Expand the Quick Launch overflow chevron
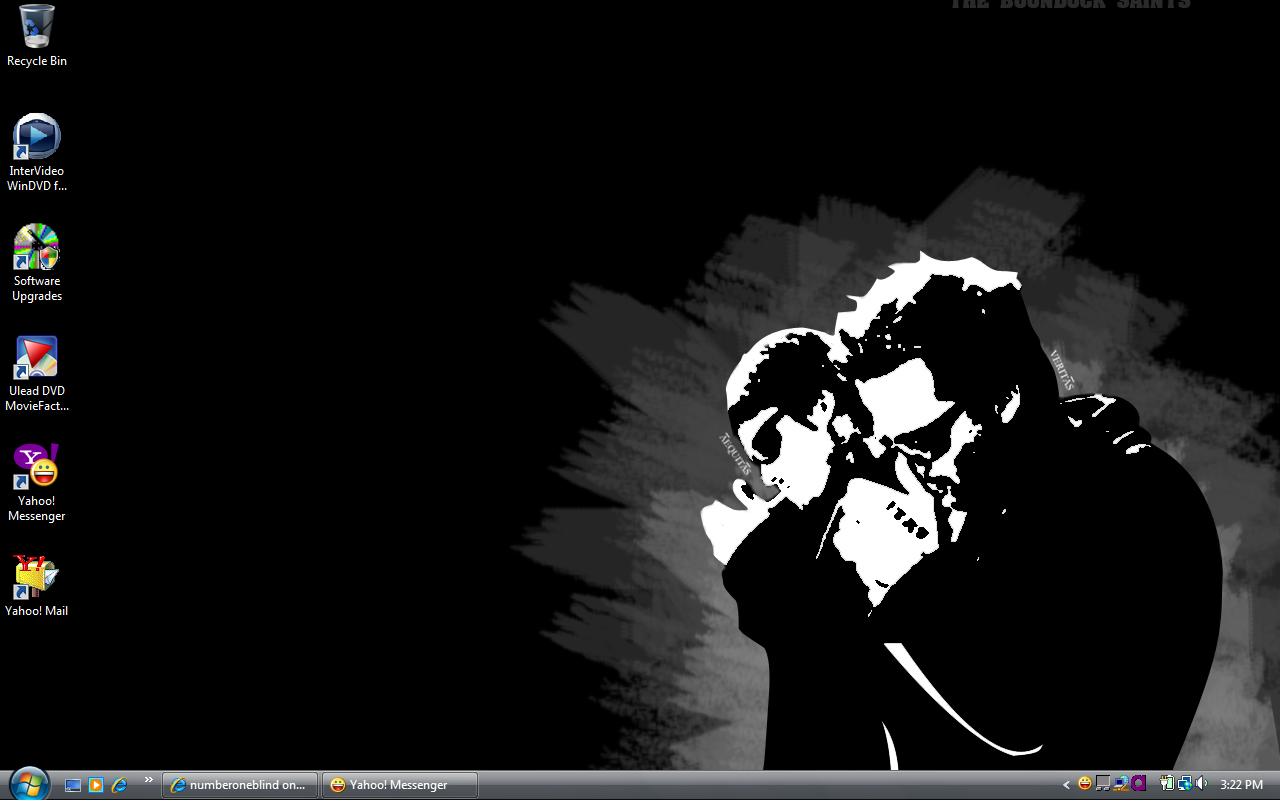Image resolution: width=1280 pixels, height=801 pixels. [149, 780]
